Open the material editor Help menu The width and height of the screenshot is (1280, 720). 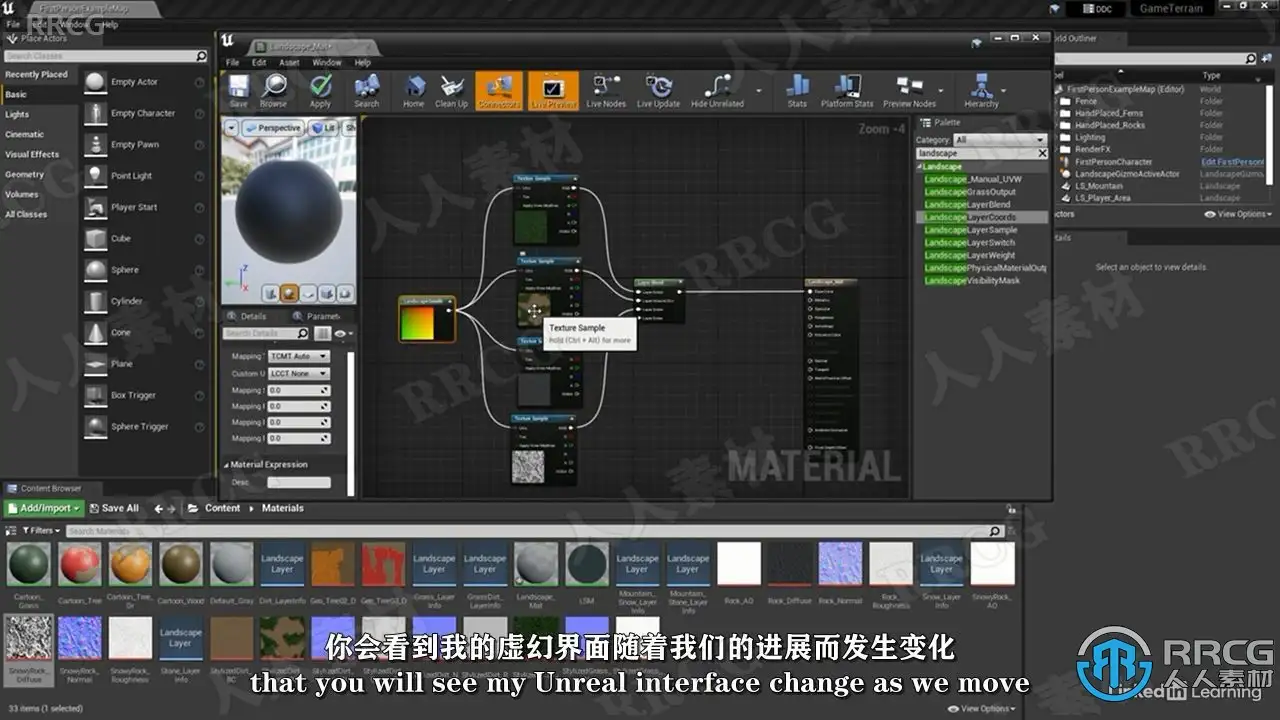point(363,62)
